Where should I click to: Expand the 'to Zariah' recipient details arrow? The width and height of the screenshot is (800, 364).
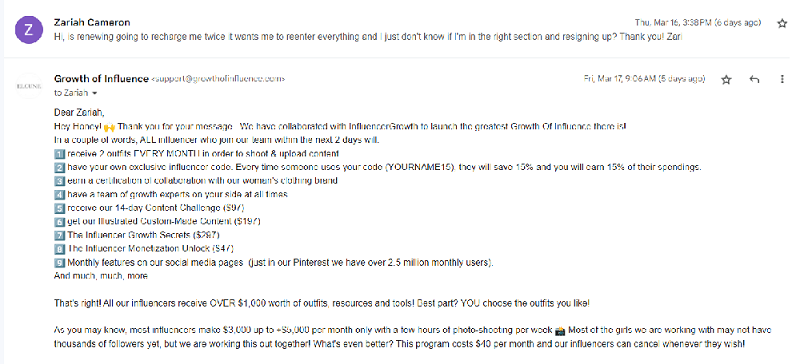[x=94, y=93]
